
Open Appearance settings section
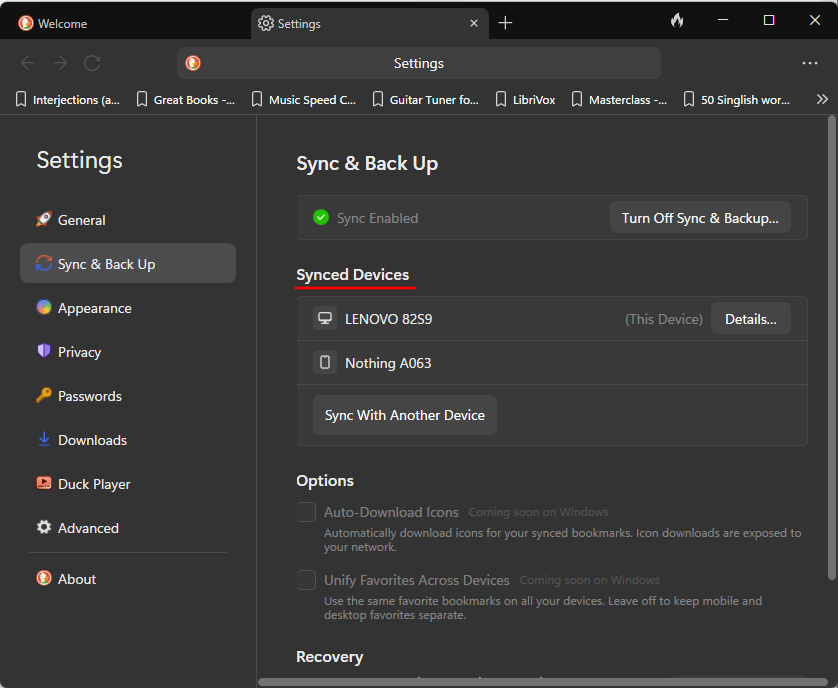click(128, 308)
